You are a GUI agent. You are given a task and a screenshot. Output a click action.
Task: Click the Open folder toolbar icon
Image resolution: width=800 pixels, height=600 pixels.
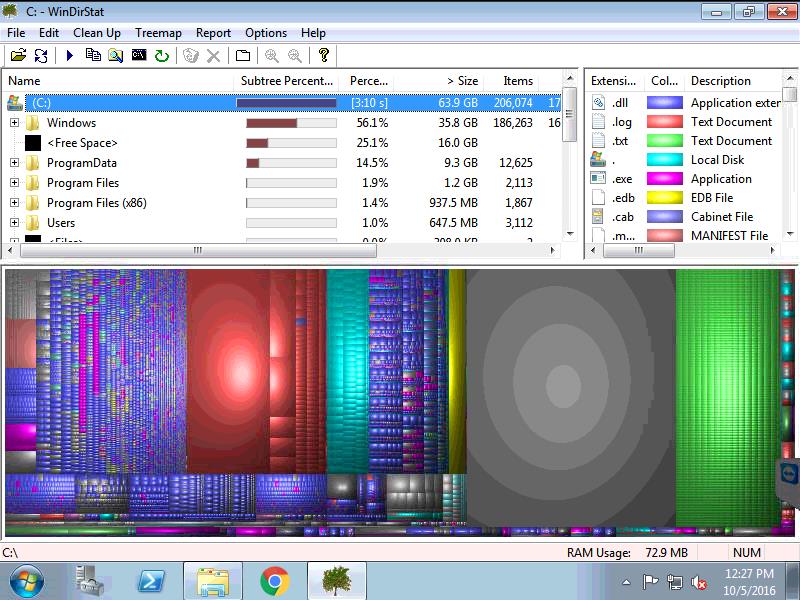(x=18, y=55)
